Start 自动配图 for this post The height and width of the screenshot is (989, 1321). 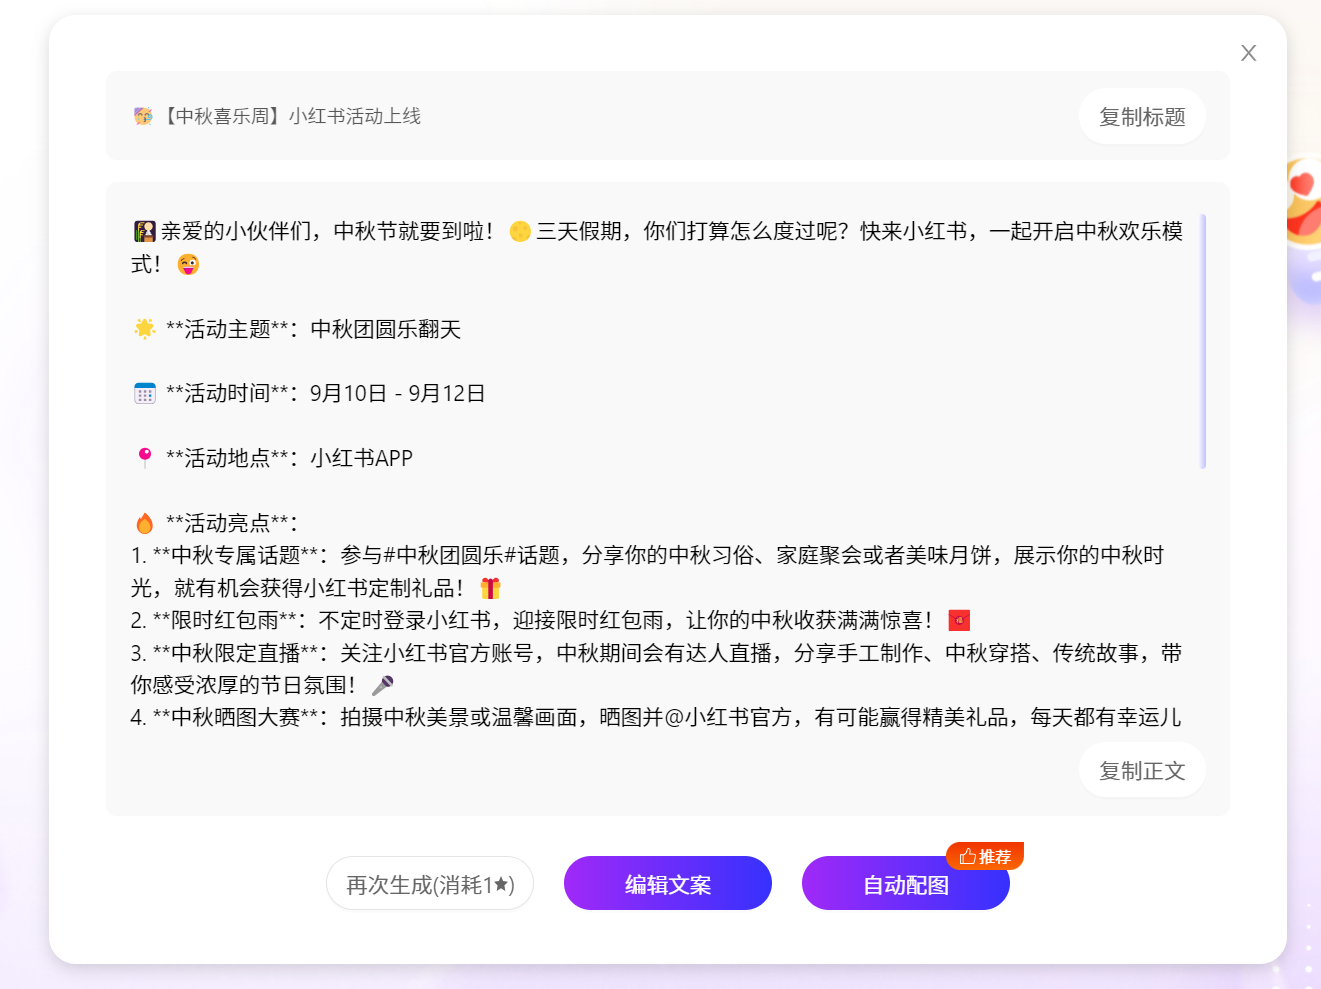coord(905,885)
